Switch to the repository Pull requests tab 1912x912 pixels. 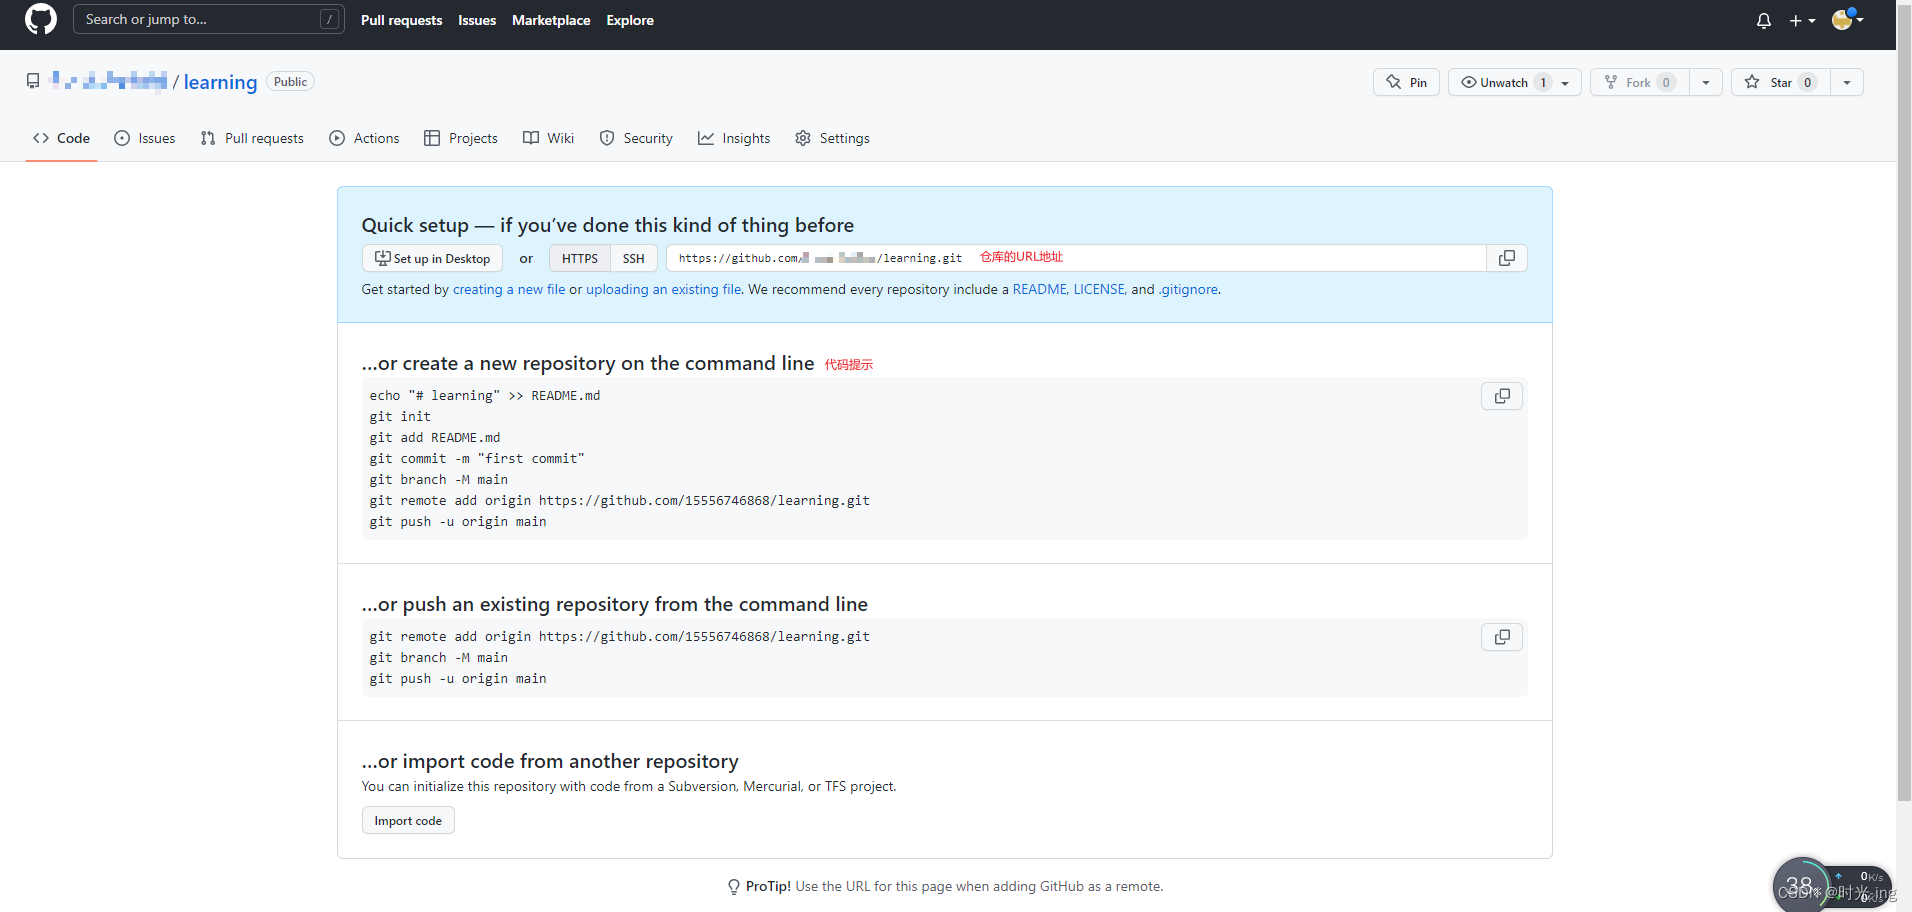(x=252, y=138)
